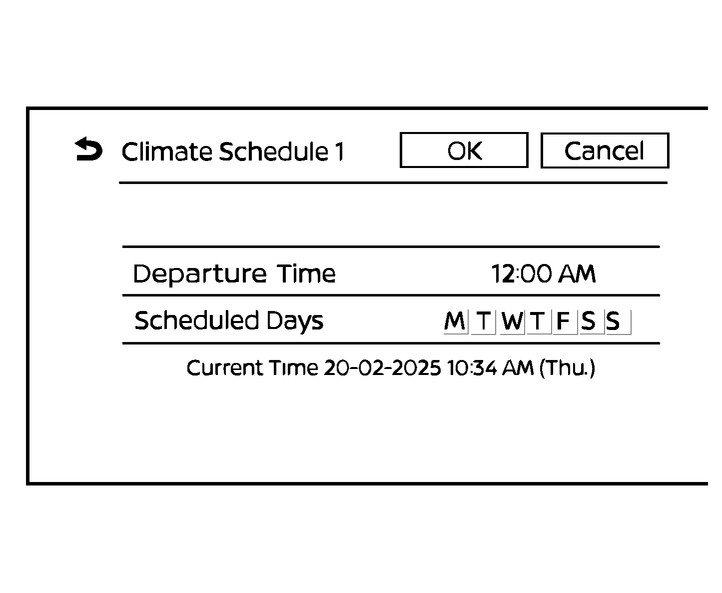The height and width of the screenshot is (593, 722).
Task: Go back using the return arrow icon
Action: pyautogui.click(x=88, y=151)
